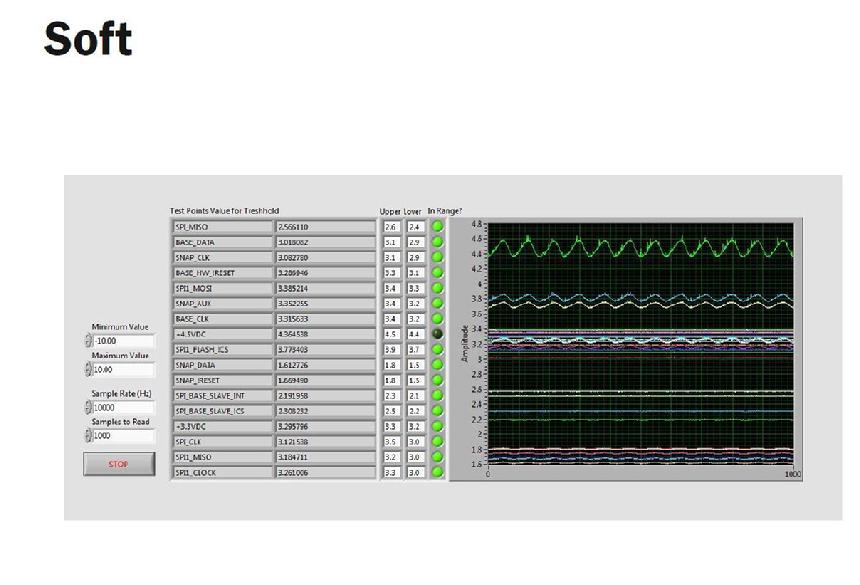The image size is (860, 585).
Task: Select the SPI1_CLOCK test point name
Action: tap(222, 472)
